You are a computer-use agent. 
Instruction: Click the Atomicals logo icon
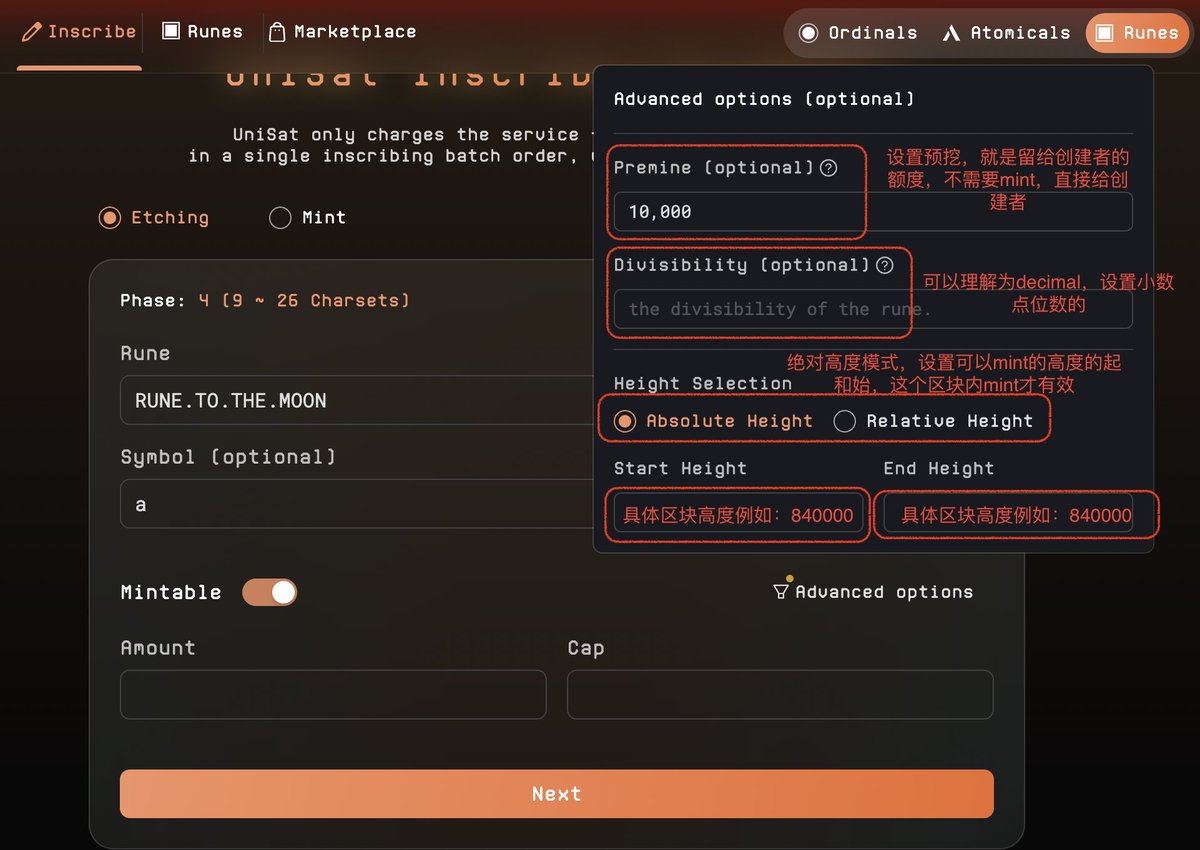(x=951, y=33)
